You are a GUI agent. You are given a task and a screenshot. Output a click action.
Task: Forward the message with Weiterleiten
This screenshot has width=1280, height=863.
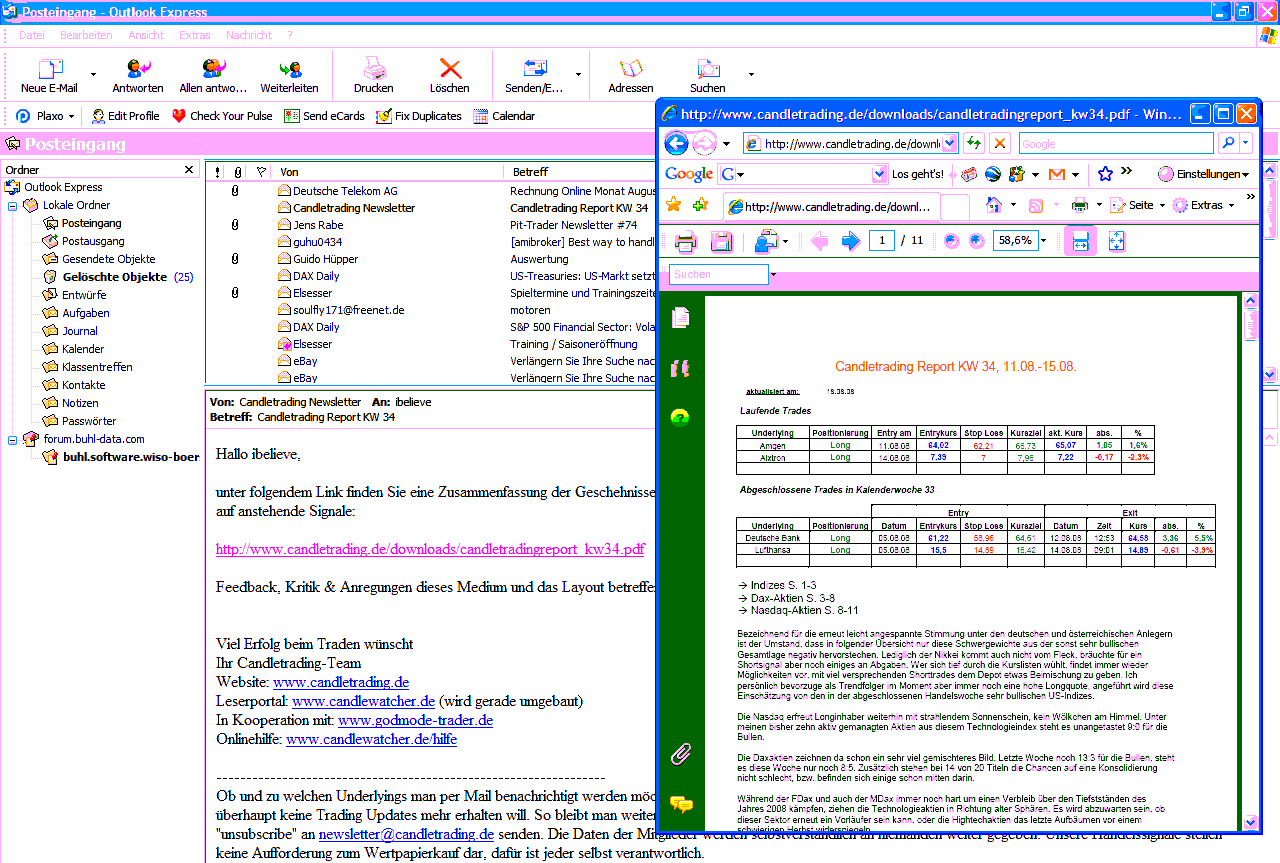coord(289,76)
